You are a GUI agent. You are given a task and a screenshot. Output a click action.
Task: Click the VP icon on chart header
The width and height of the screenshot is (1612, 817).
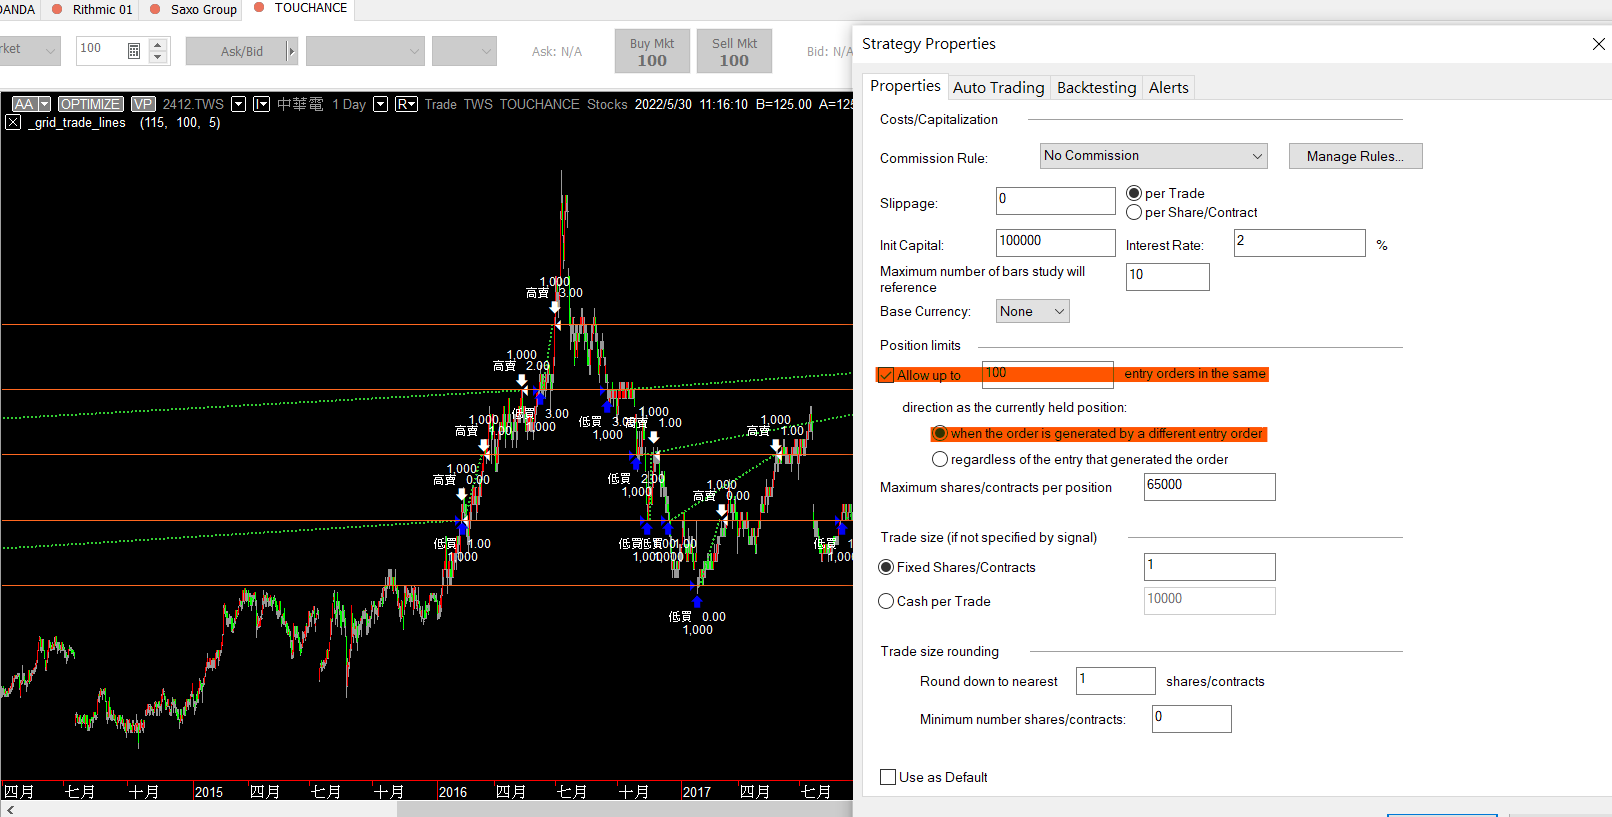coord(143,104)
